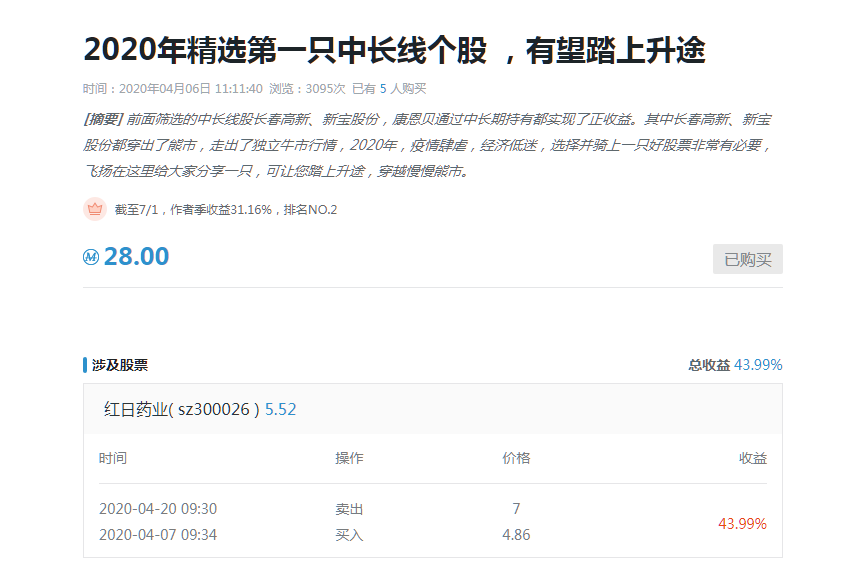Click the 总收益 label

point(709,365)
